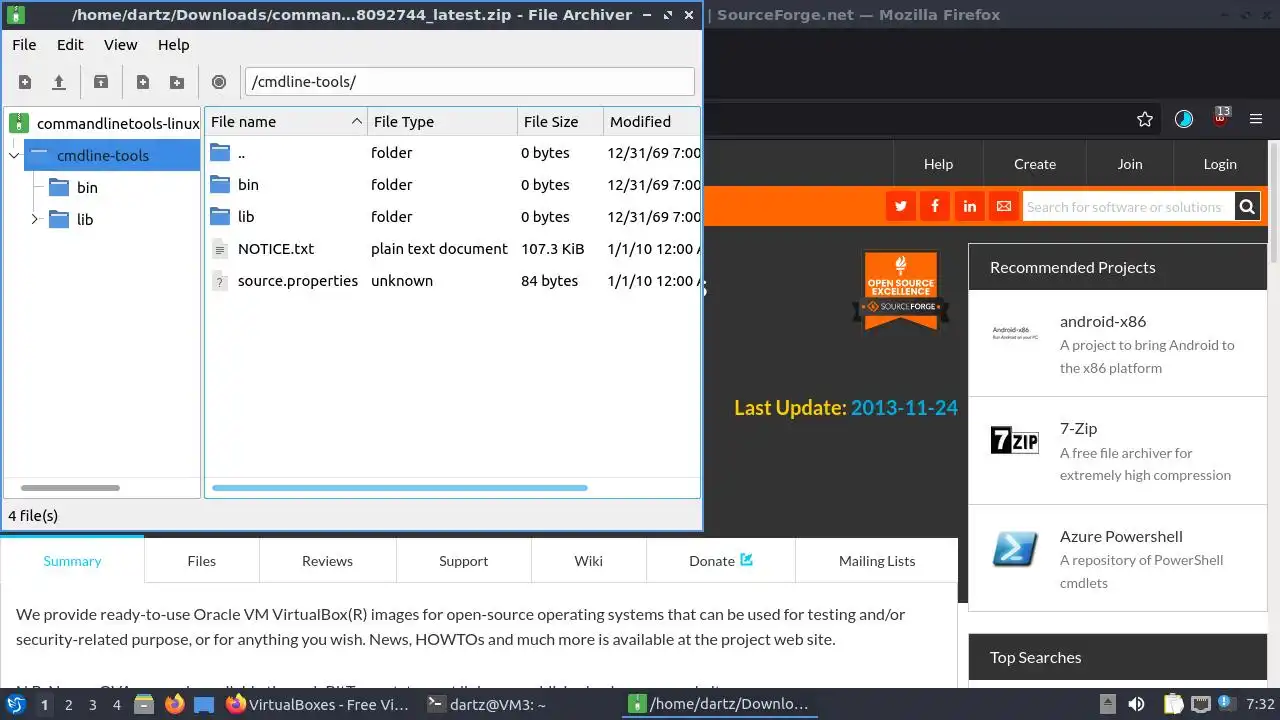Switch to the Support tab
This screenshot has height=720, width=1280.
pos(463,561)
